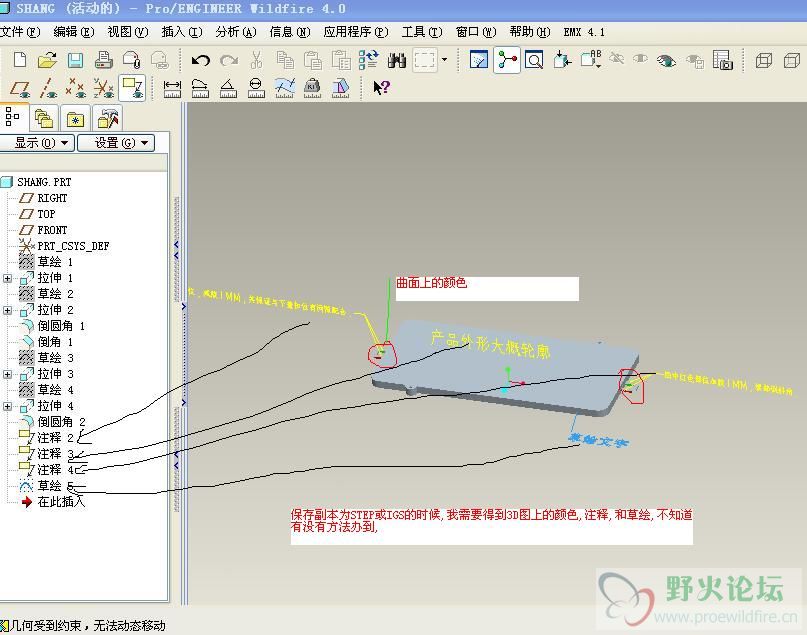Toggle annotation element display
The width and height of the screenshot is (807, 635).
tap(132, 88)
